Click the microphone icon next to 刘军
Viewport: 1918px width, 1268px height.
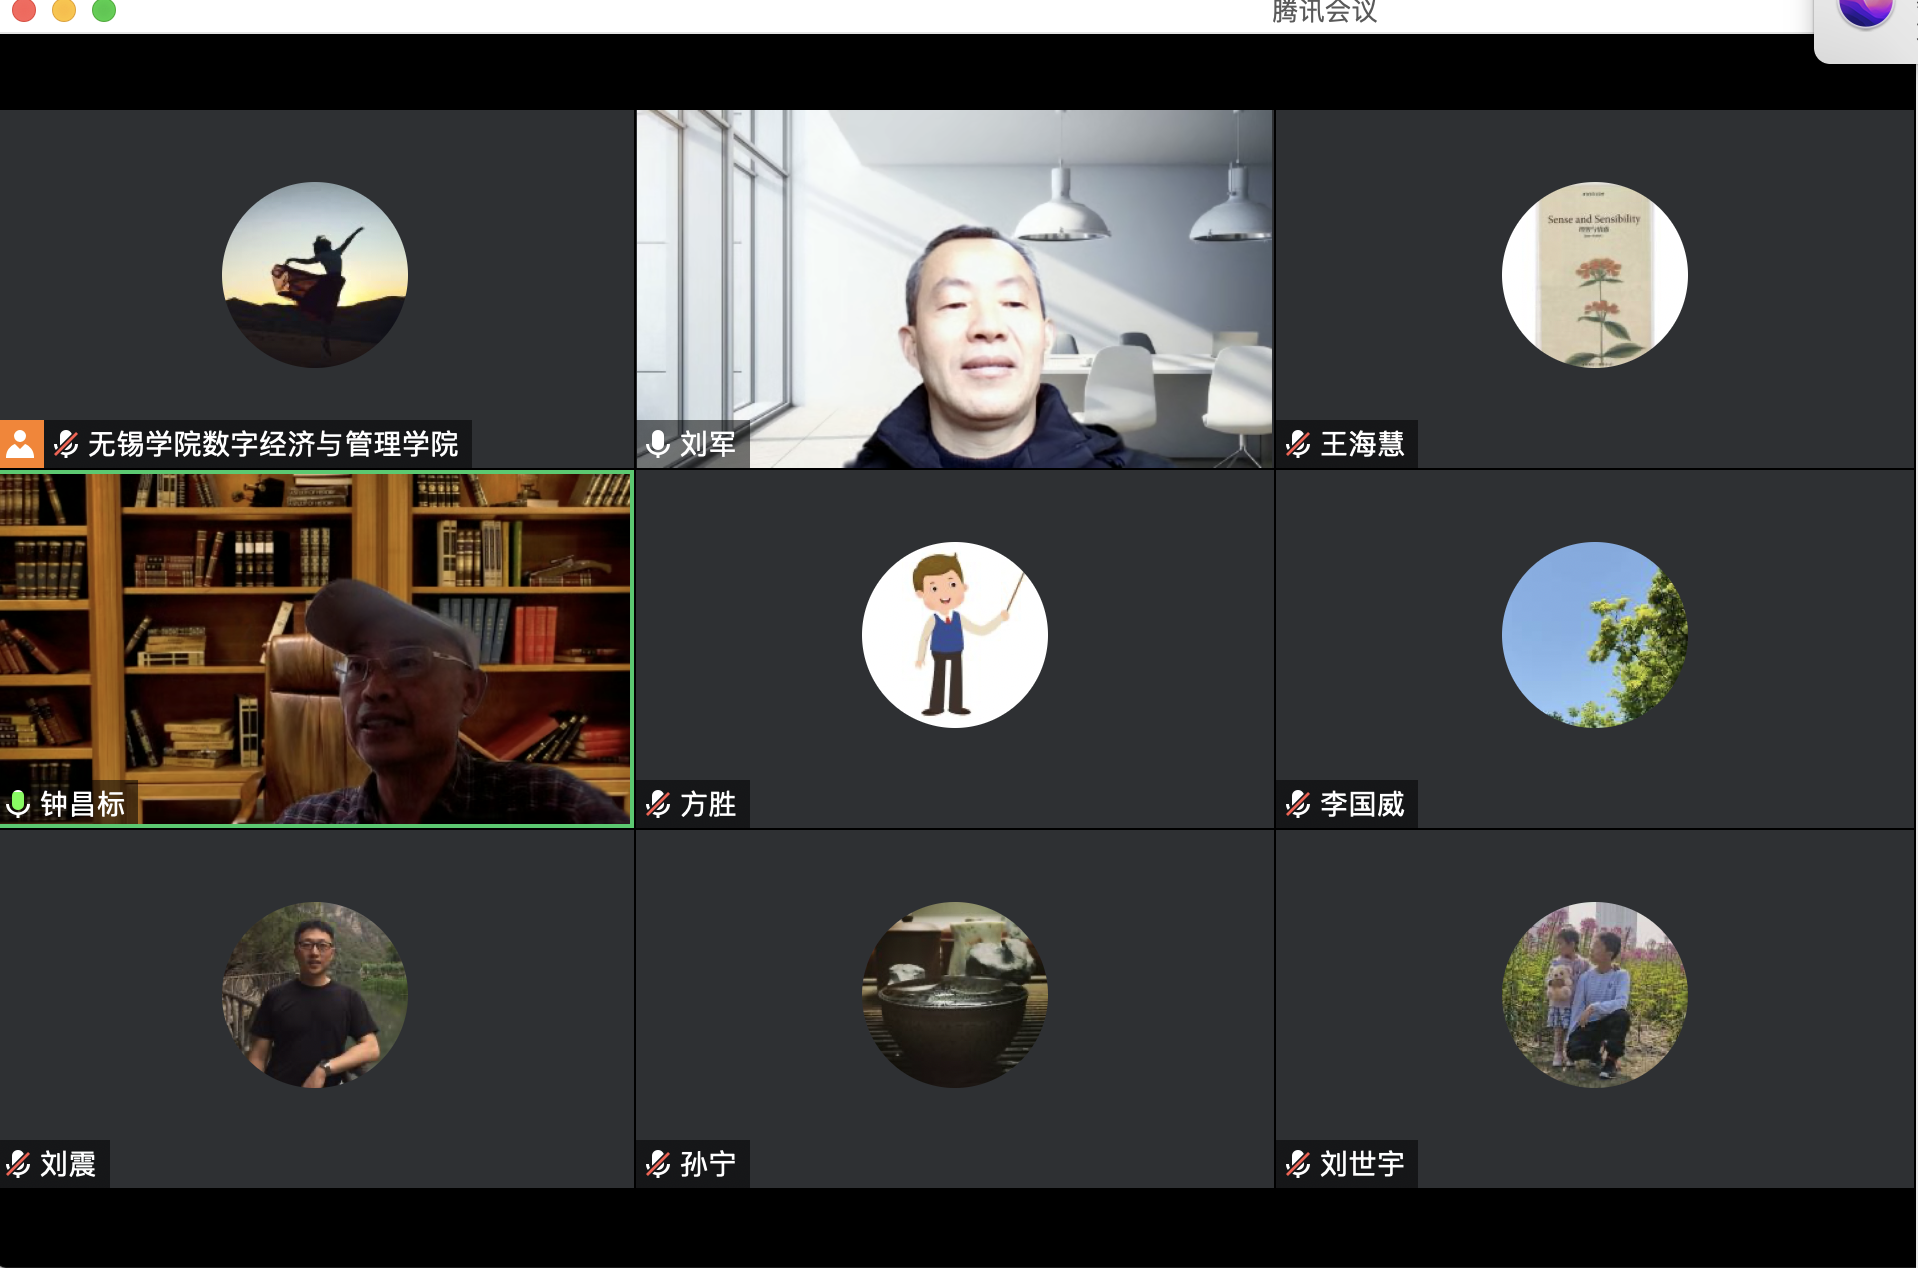click(658, 444)
